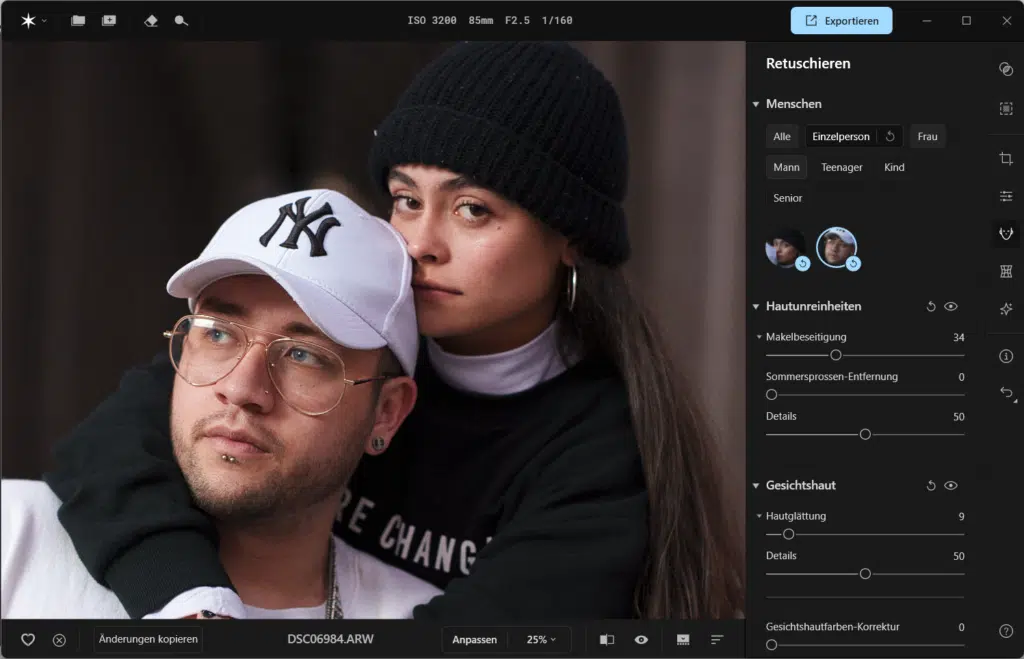Screen dimensions: 1024x659
Task: Reset the Hautunreinheiten section
Action: (931, 306)
